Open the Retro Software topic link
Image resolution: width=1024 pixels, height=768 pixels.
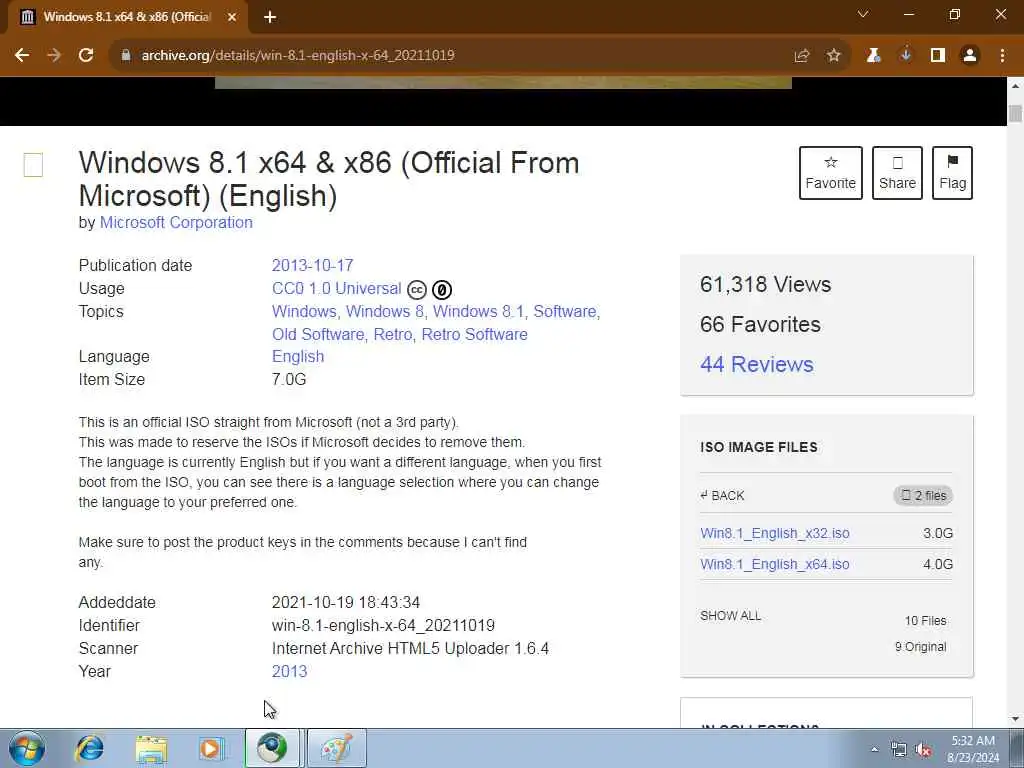(x=474, y=334)
